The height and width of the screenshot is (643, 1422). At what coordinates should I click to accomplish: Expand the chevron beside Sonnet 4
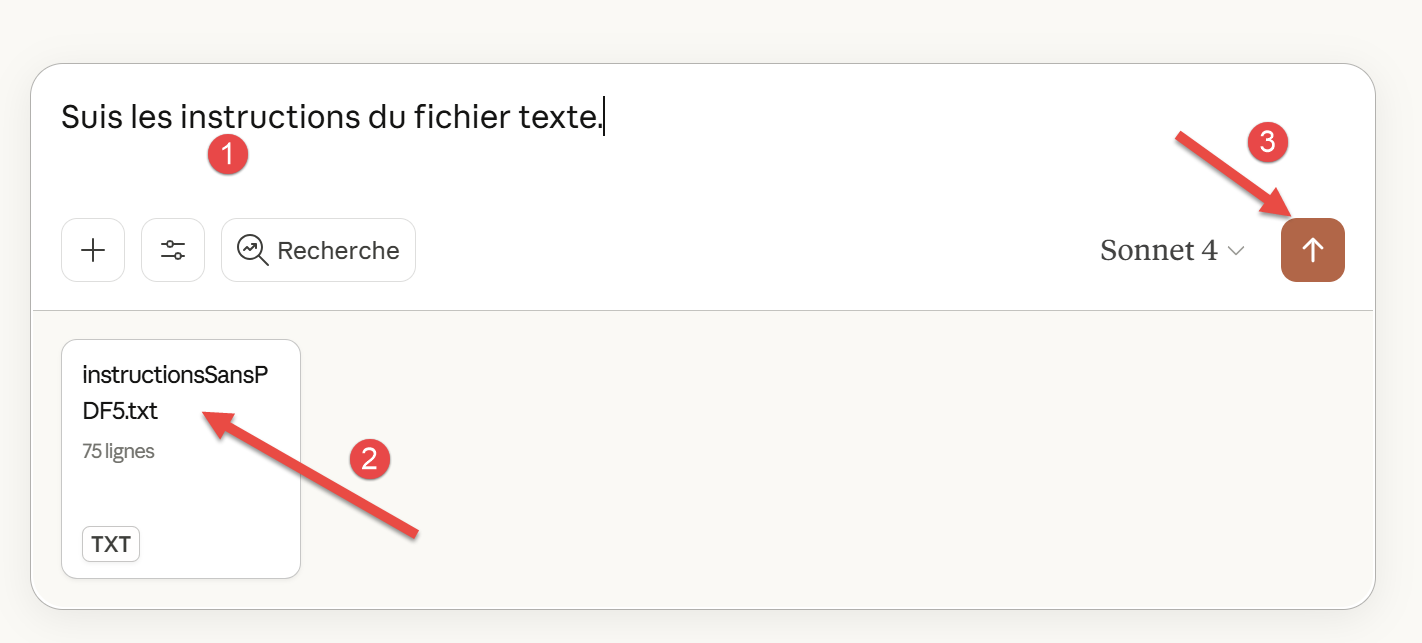(1236, 251)
